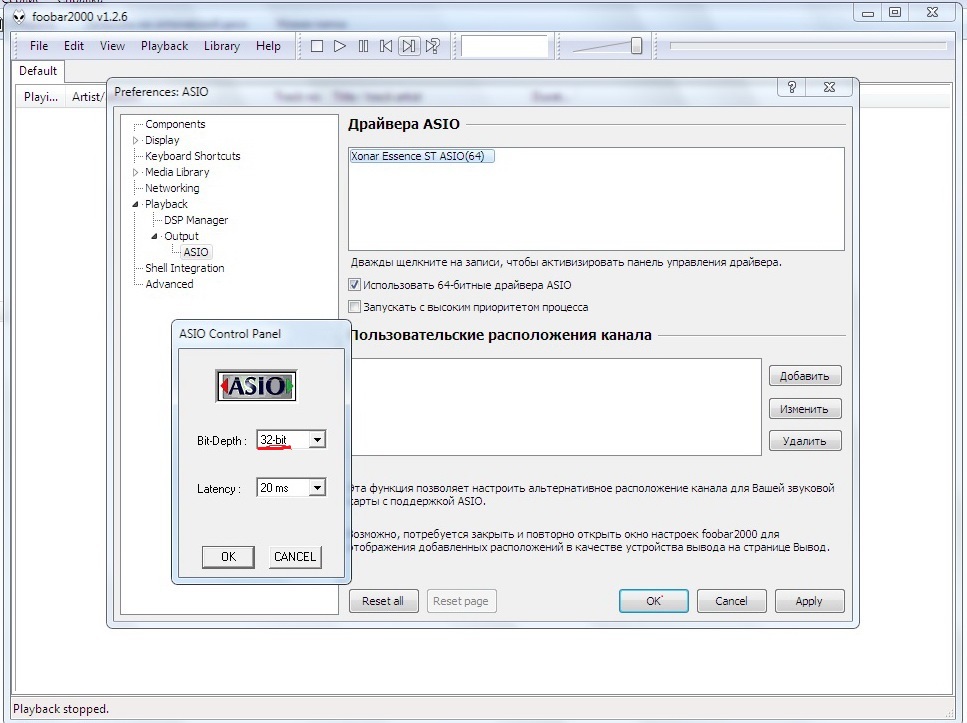Select Xonar Essence ST ASIO(64) driver
This screenshot has height=723, width=967.
421,156
